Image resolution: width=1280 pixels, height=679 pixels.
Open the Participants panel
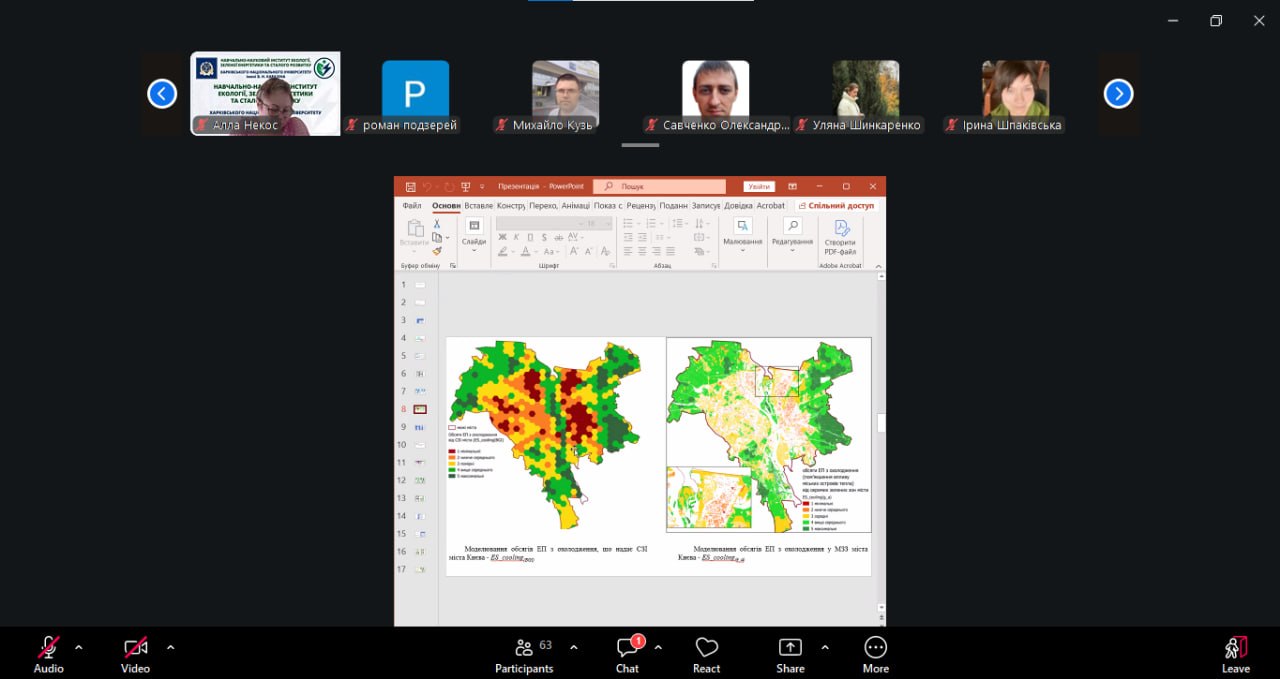point(524,654)
